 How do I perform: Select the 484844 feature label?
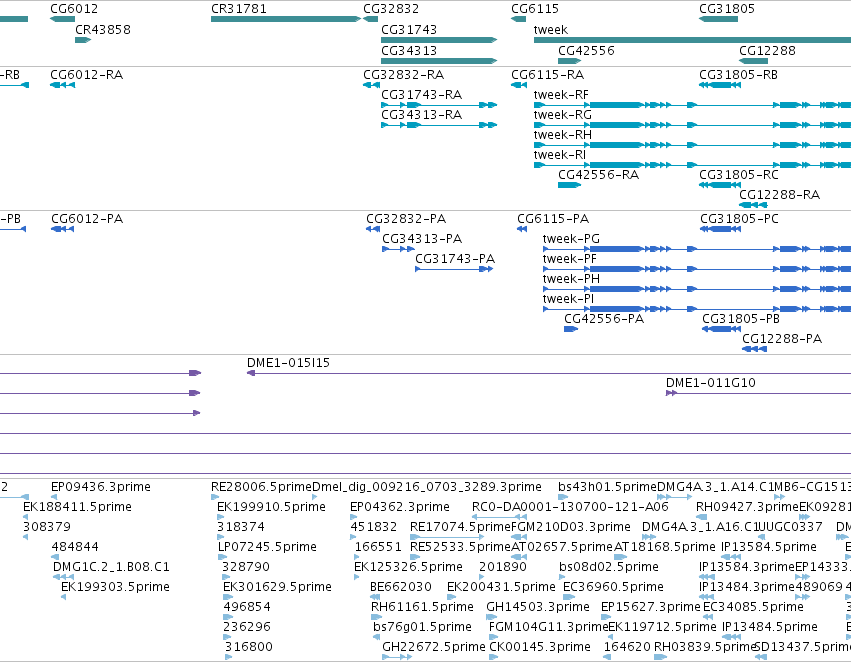coord(75,548)
